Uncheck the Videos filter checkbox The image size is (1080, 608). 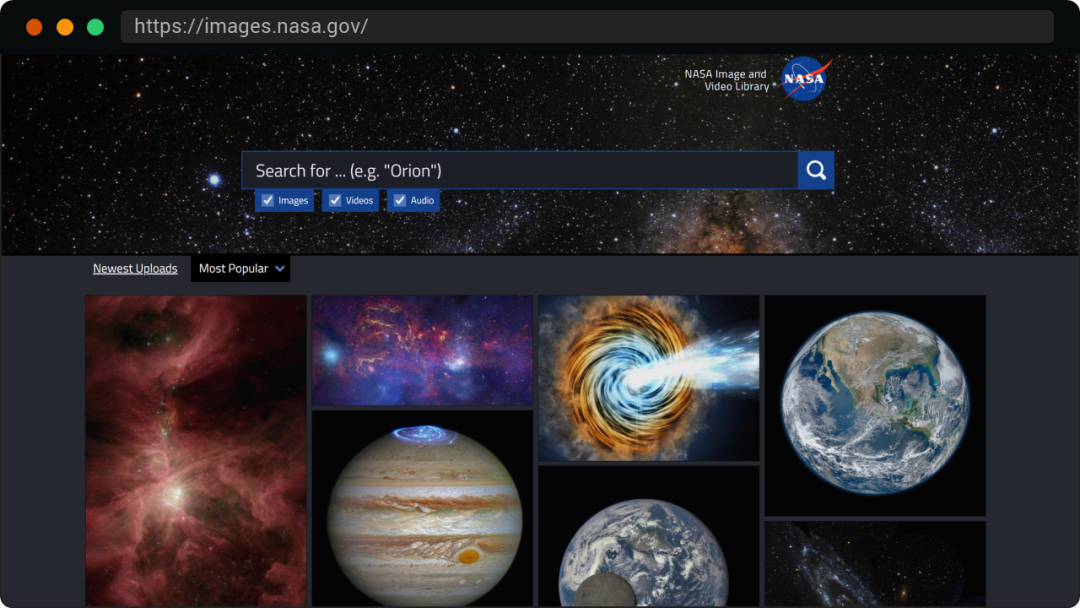(335, 200)
